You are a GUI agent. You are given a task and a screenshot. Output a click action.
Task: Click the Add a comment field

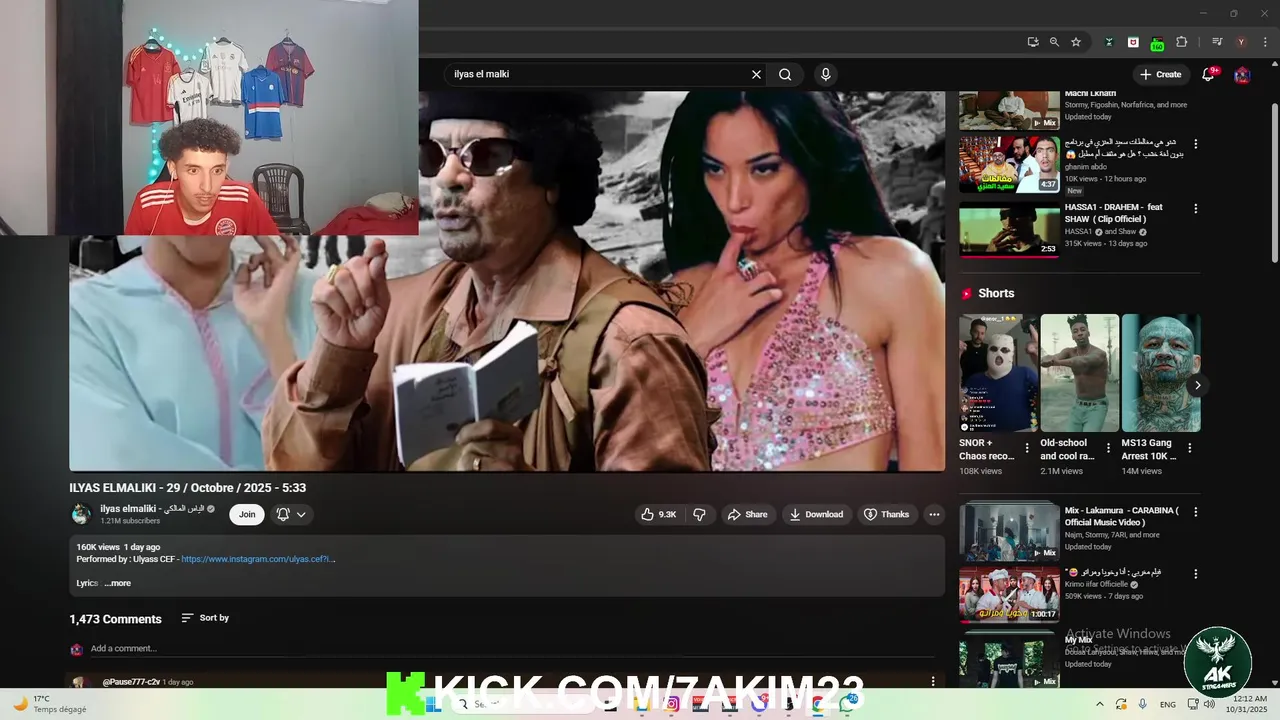point(512,648)
